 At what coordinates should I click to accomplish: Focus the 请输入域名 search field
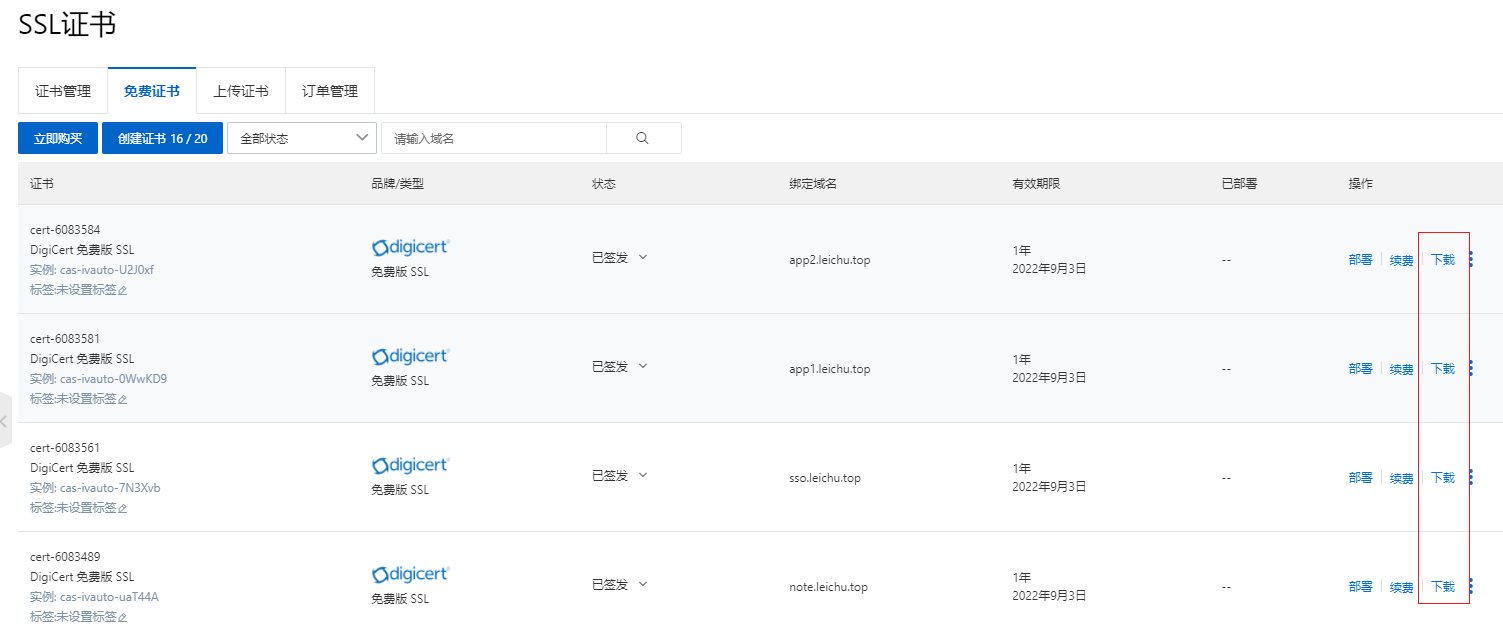click(494, 138)
